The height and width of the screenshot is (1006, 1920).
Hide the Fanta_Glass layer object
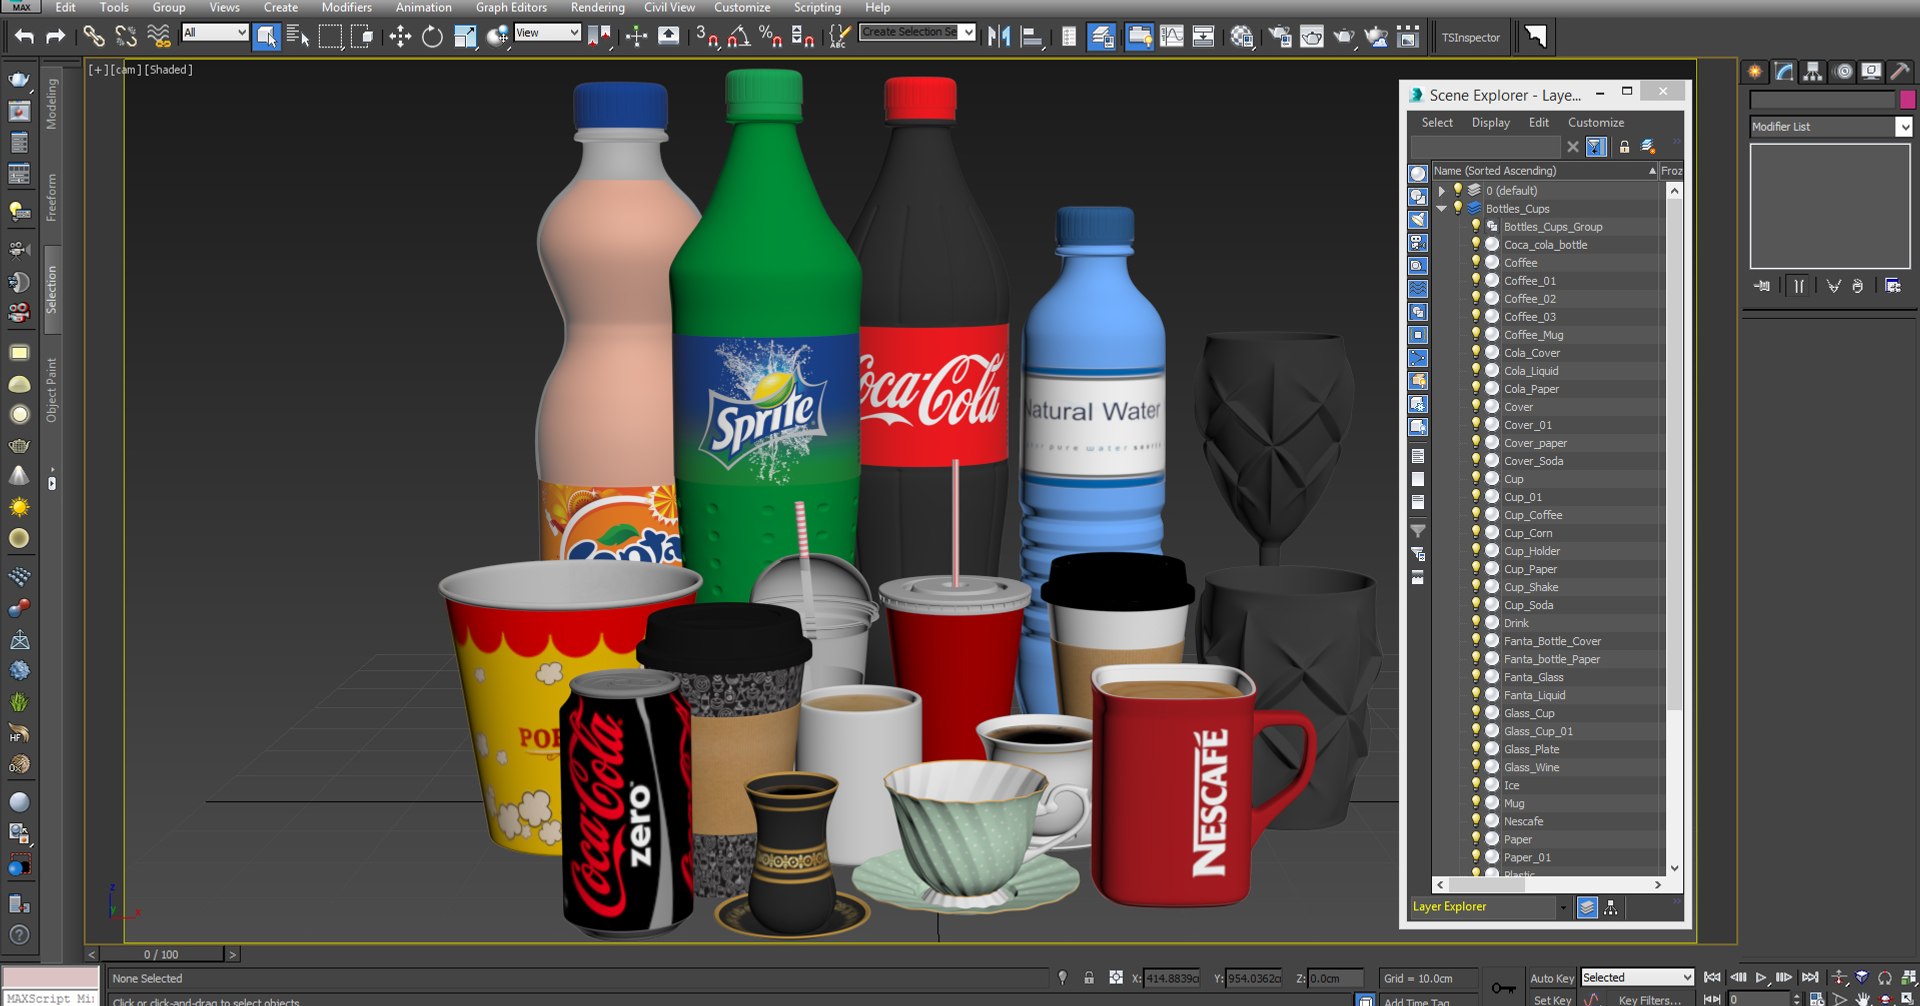pyautogui.click(x=1475, y=676)
